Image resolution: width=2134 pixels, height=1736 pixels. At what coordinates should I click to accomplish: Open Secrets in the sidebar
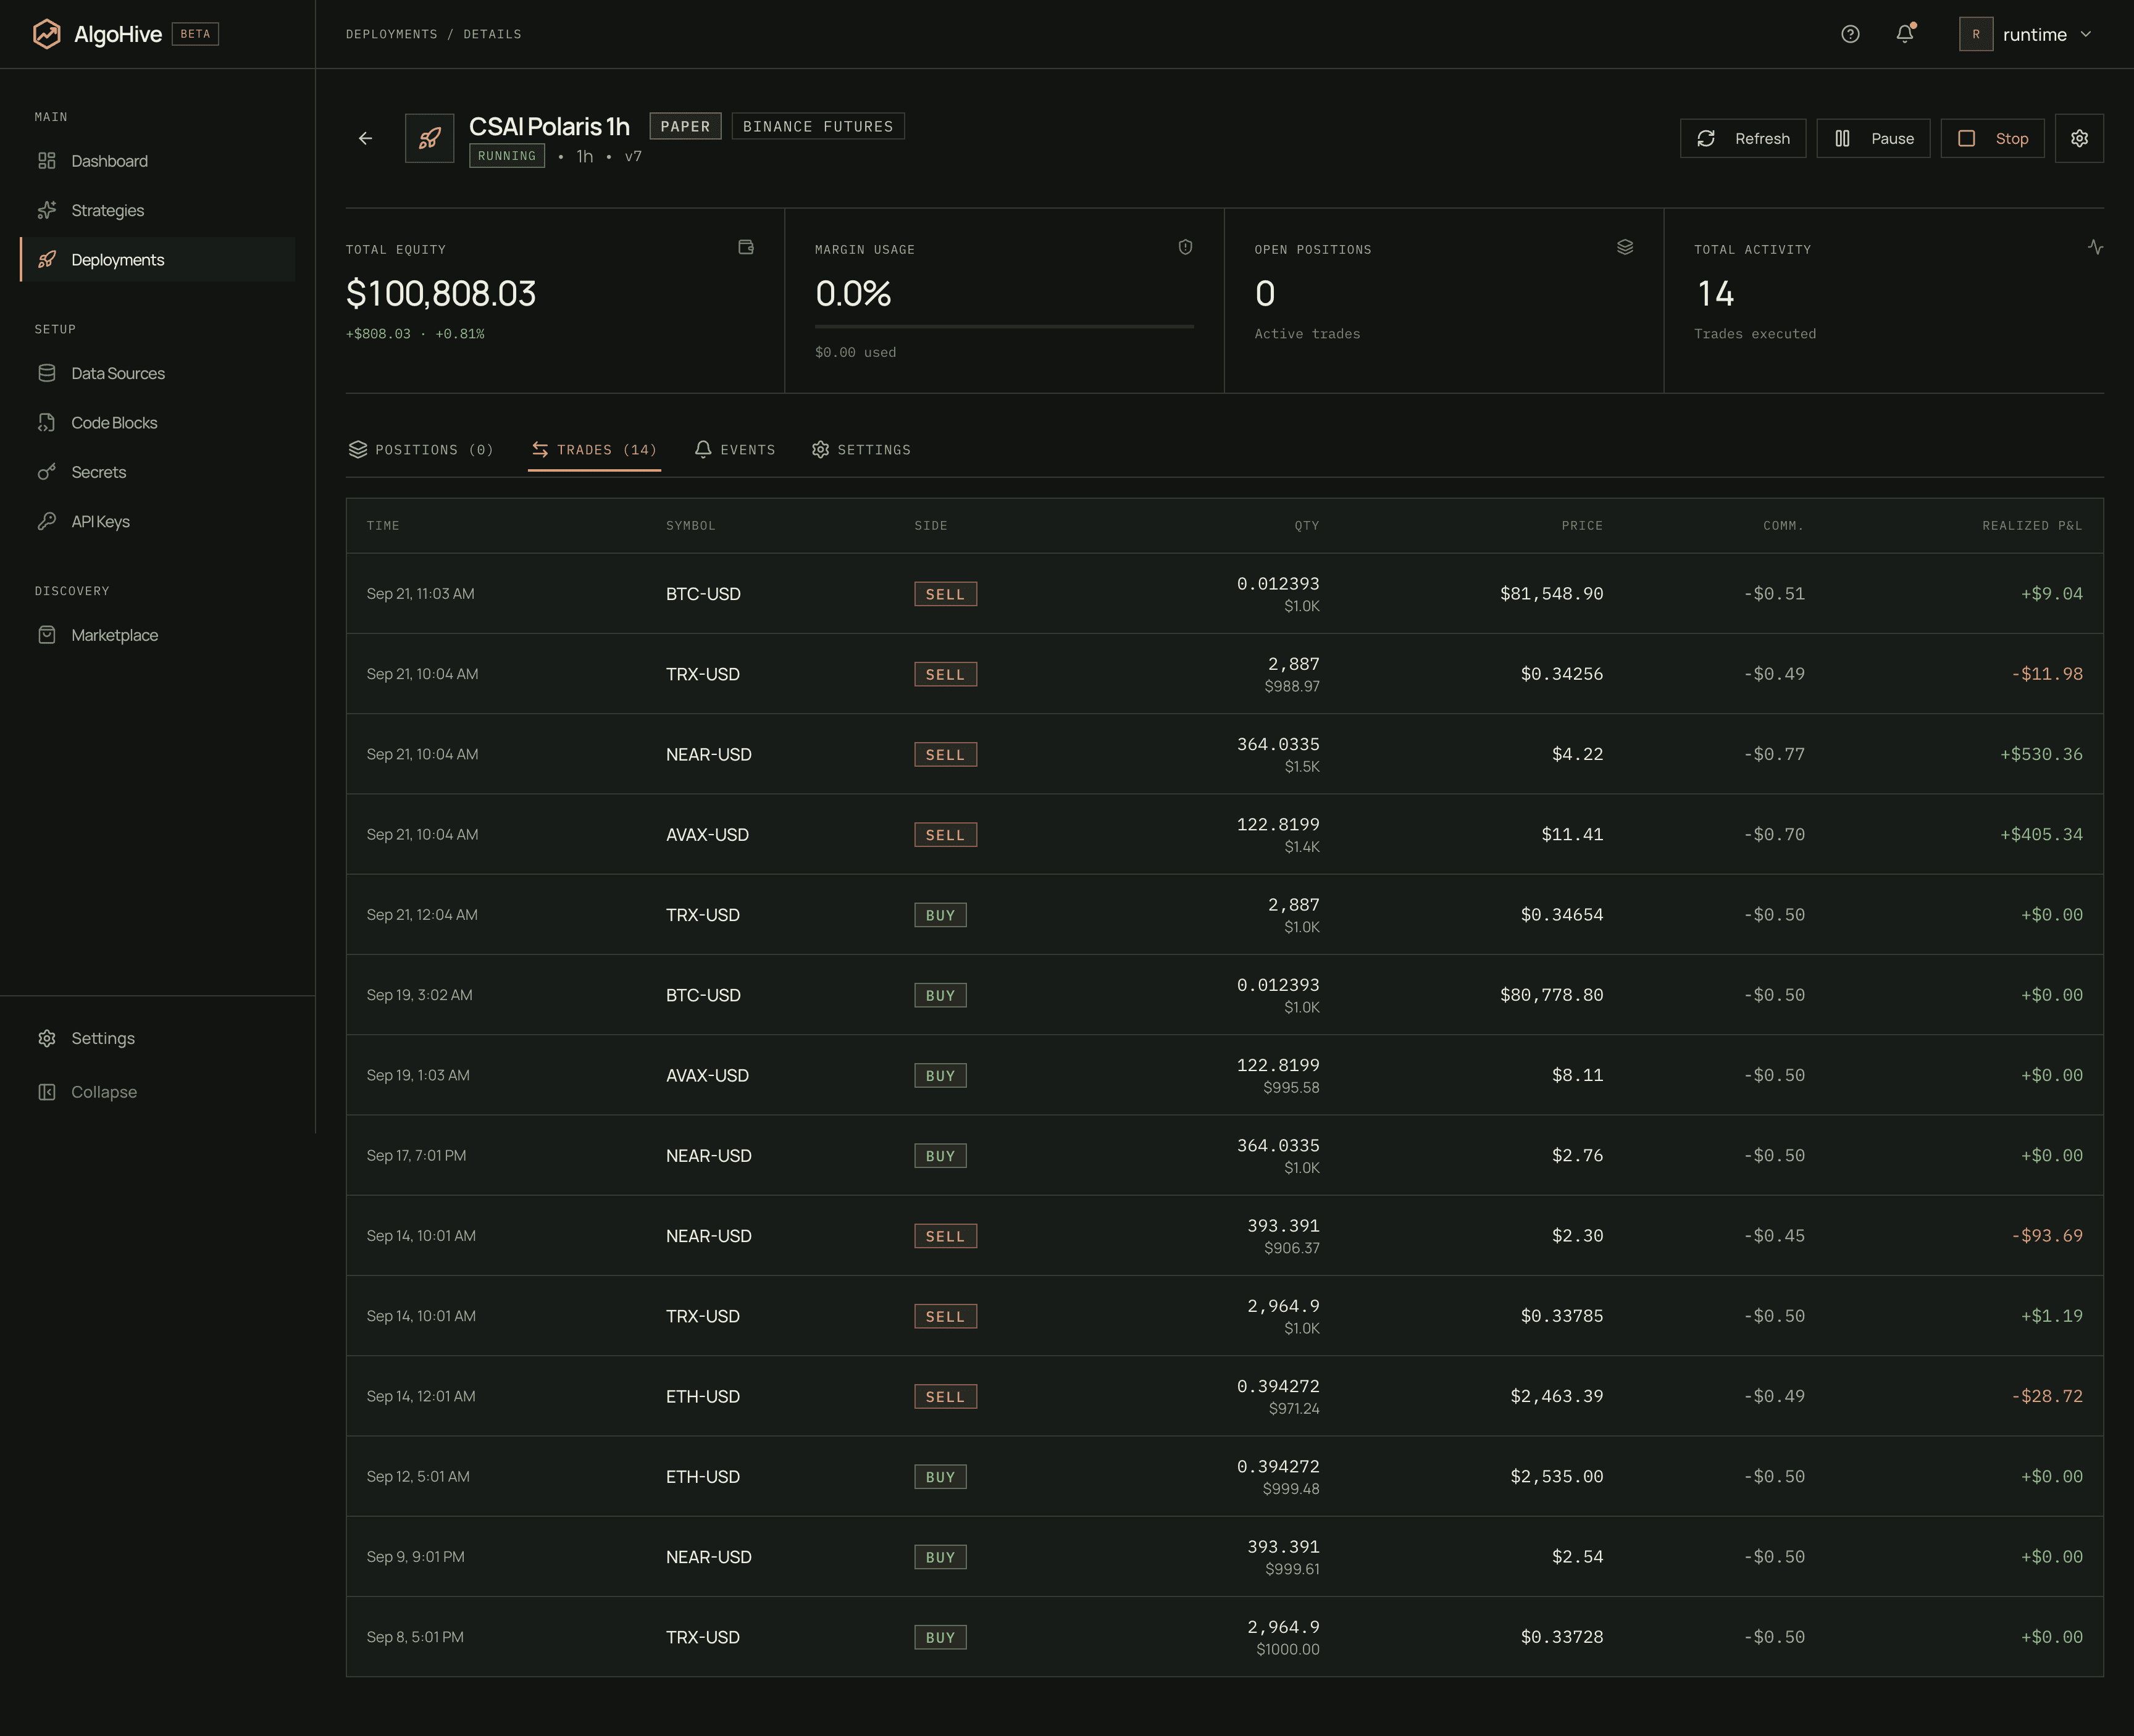158,472
